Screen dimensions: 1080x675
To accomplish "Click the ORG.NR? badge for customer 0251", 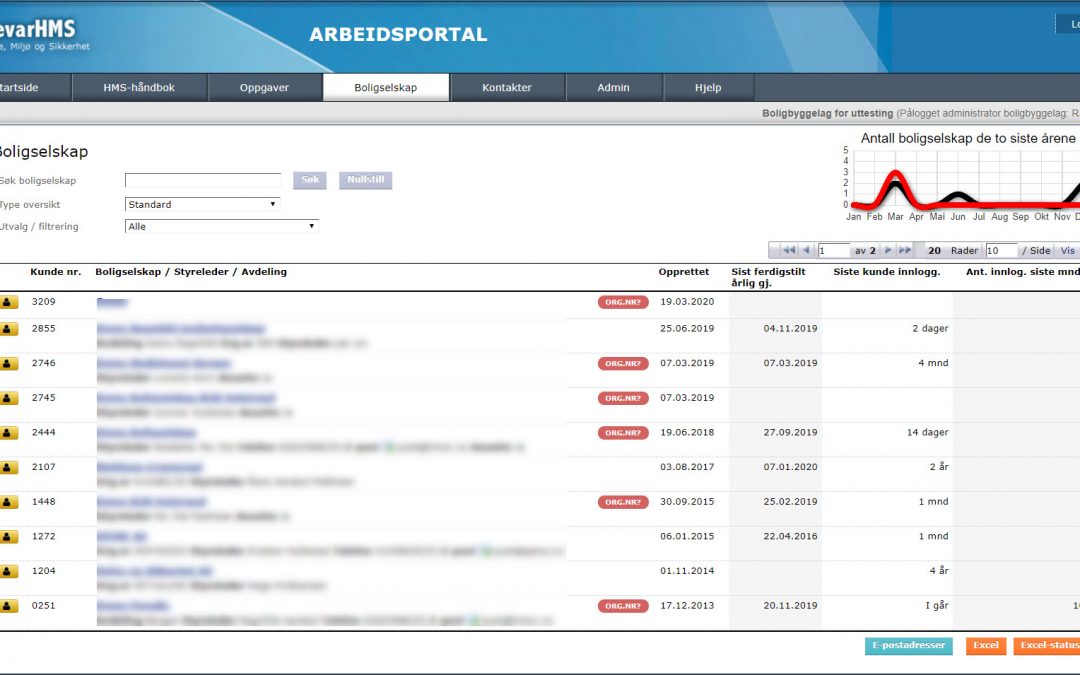I will [623, 606].
